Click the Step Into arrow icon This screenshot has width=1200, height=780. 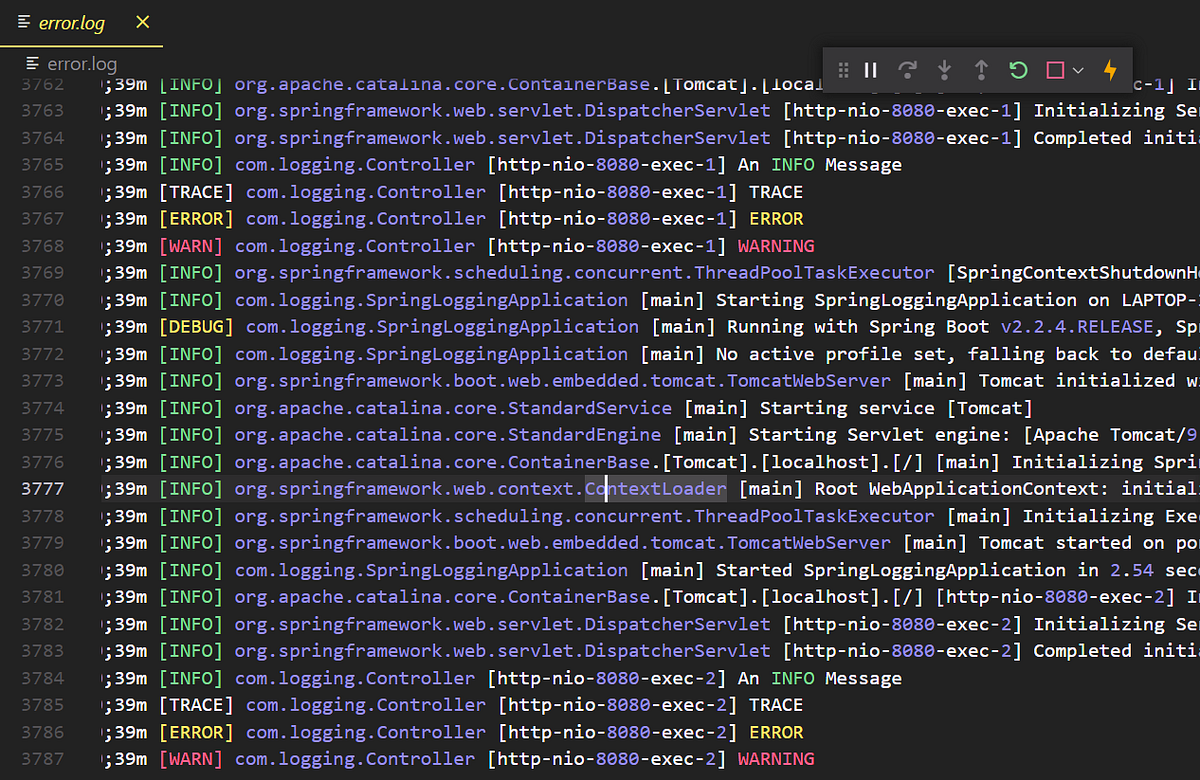(945, 70)
